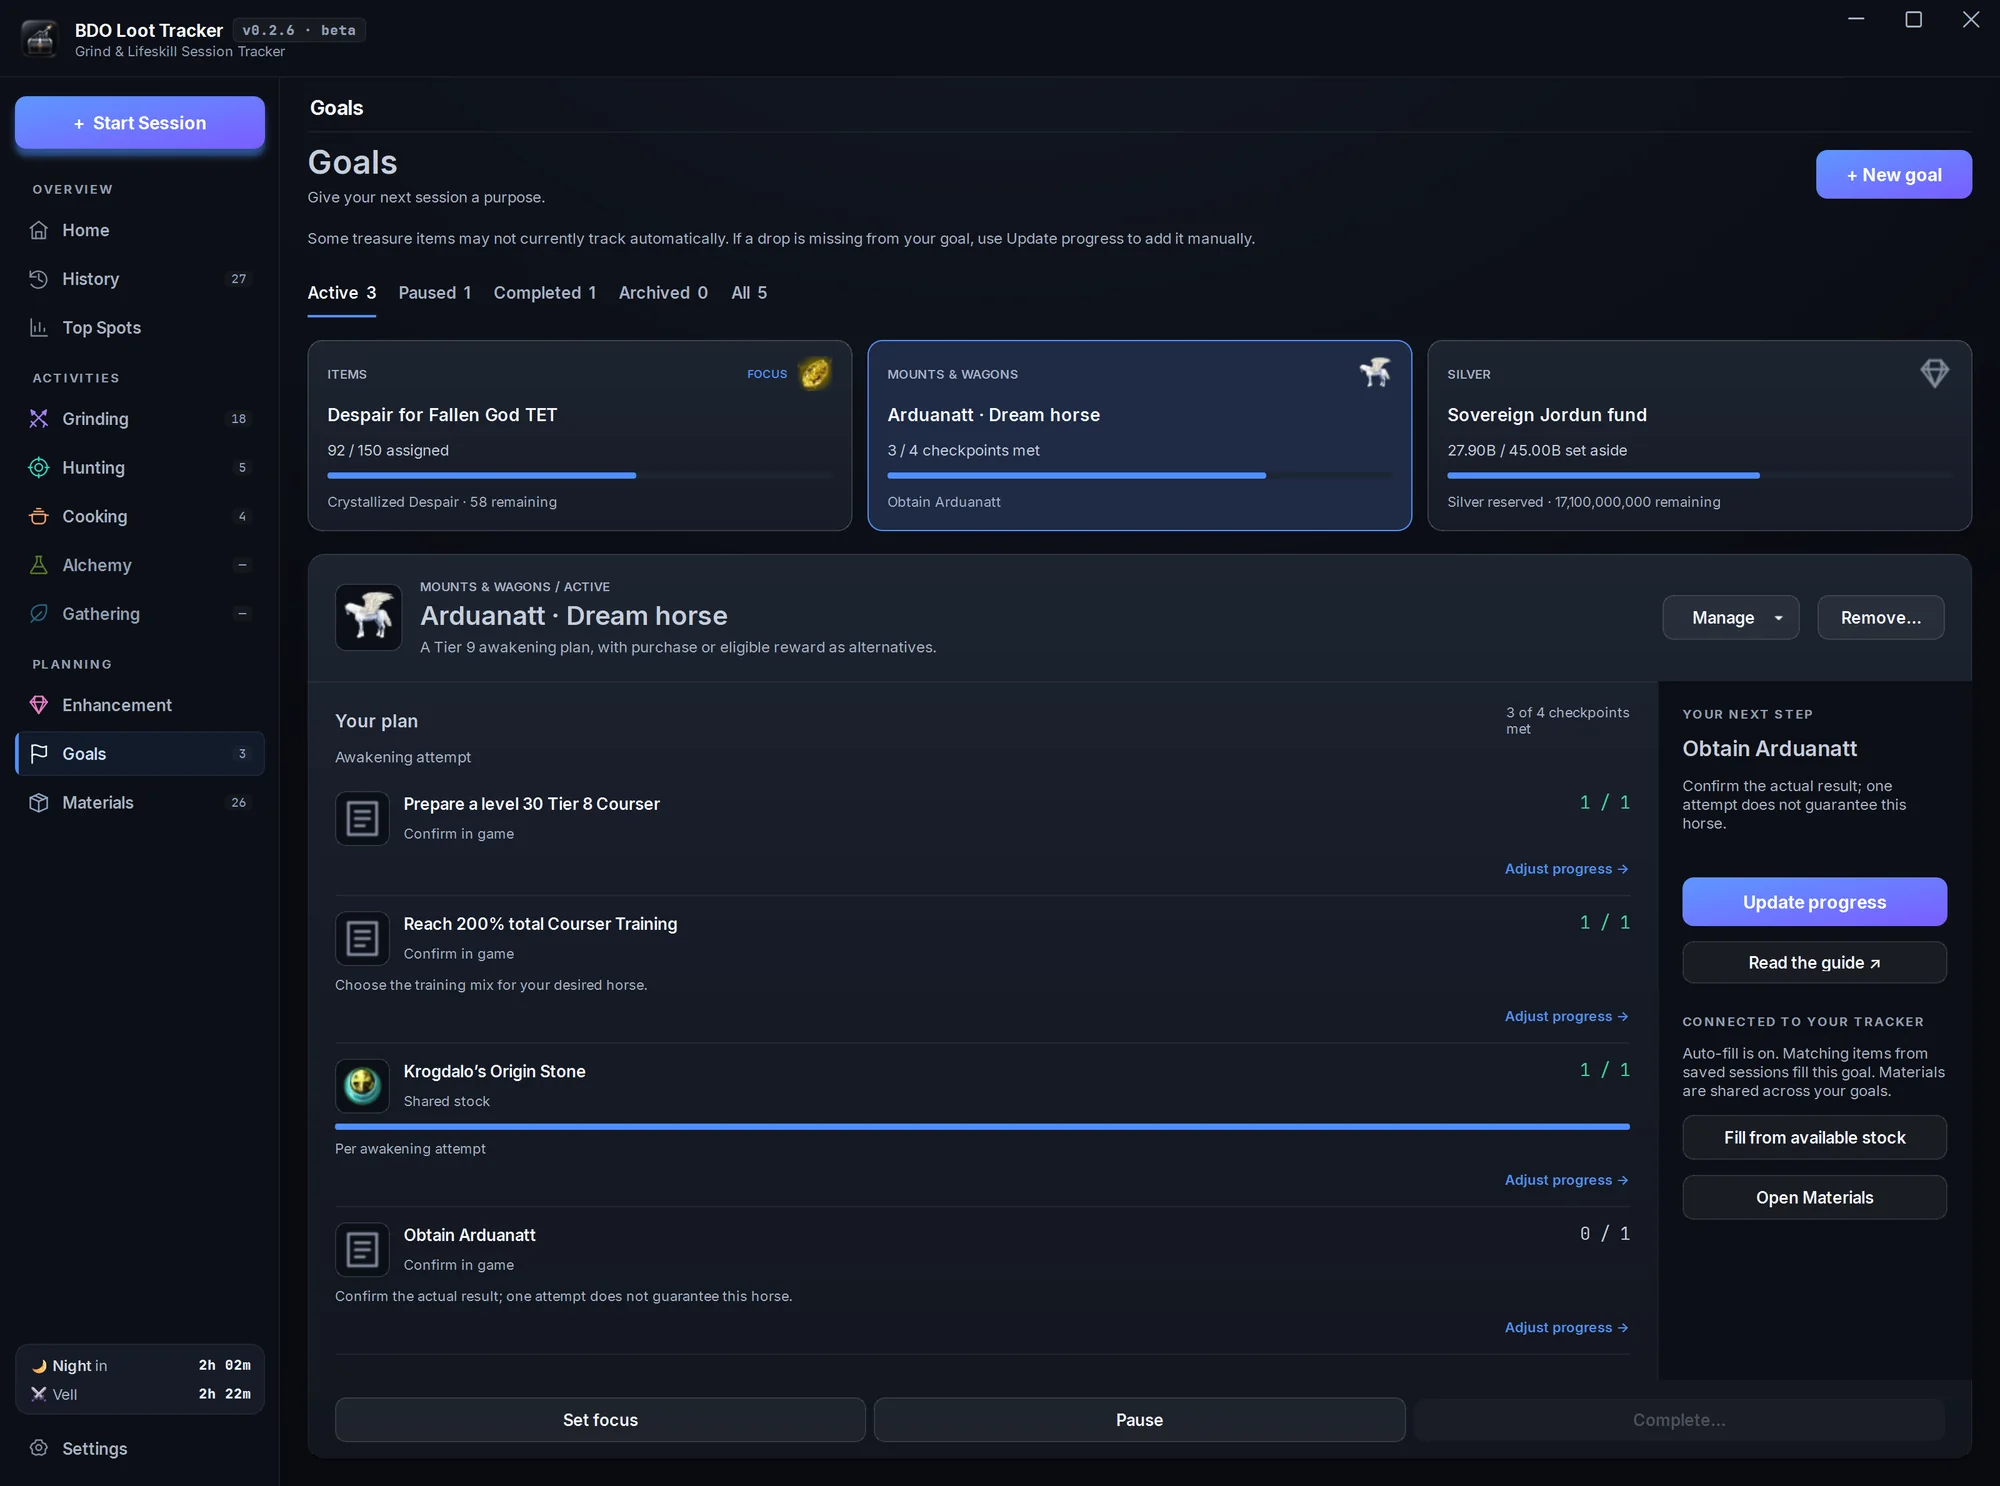Switch to the Archived goals tab
Viewport: 2000px width, 1486px height.
663,293
